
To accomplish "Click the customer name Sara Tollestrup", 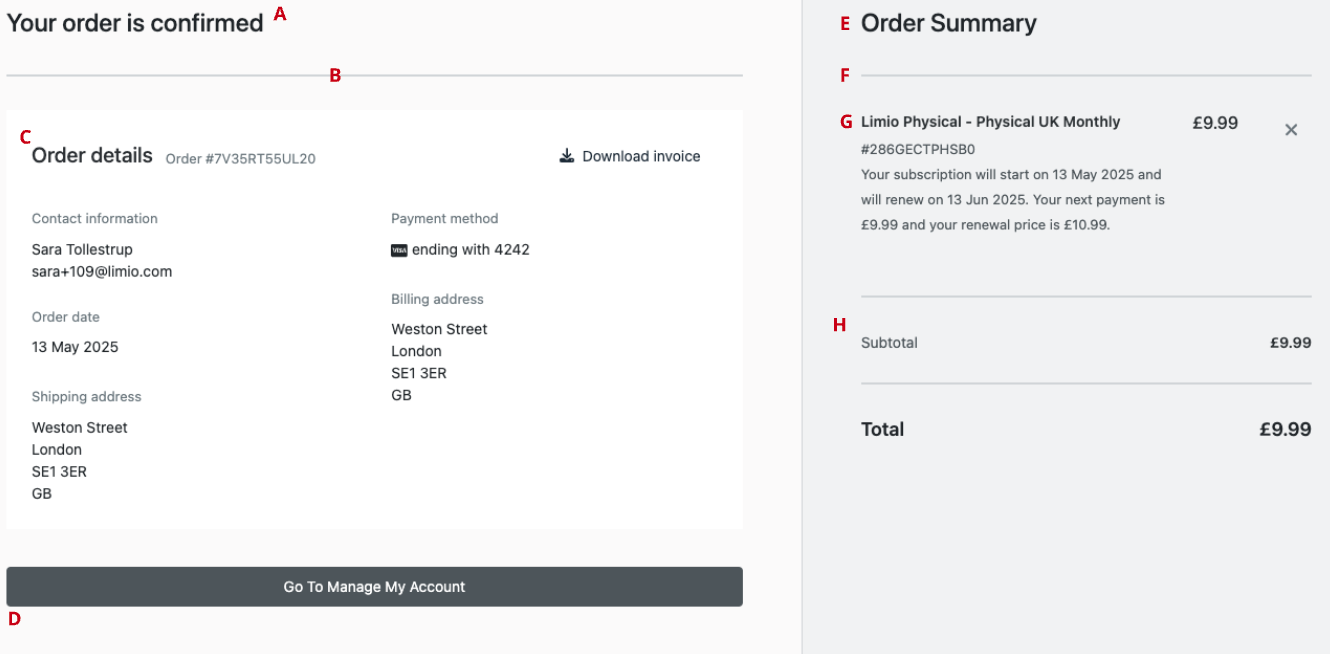I will (x=82, y=249).
